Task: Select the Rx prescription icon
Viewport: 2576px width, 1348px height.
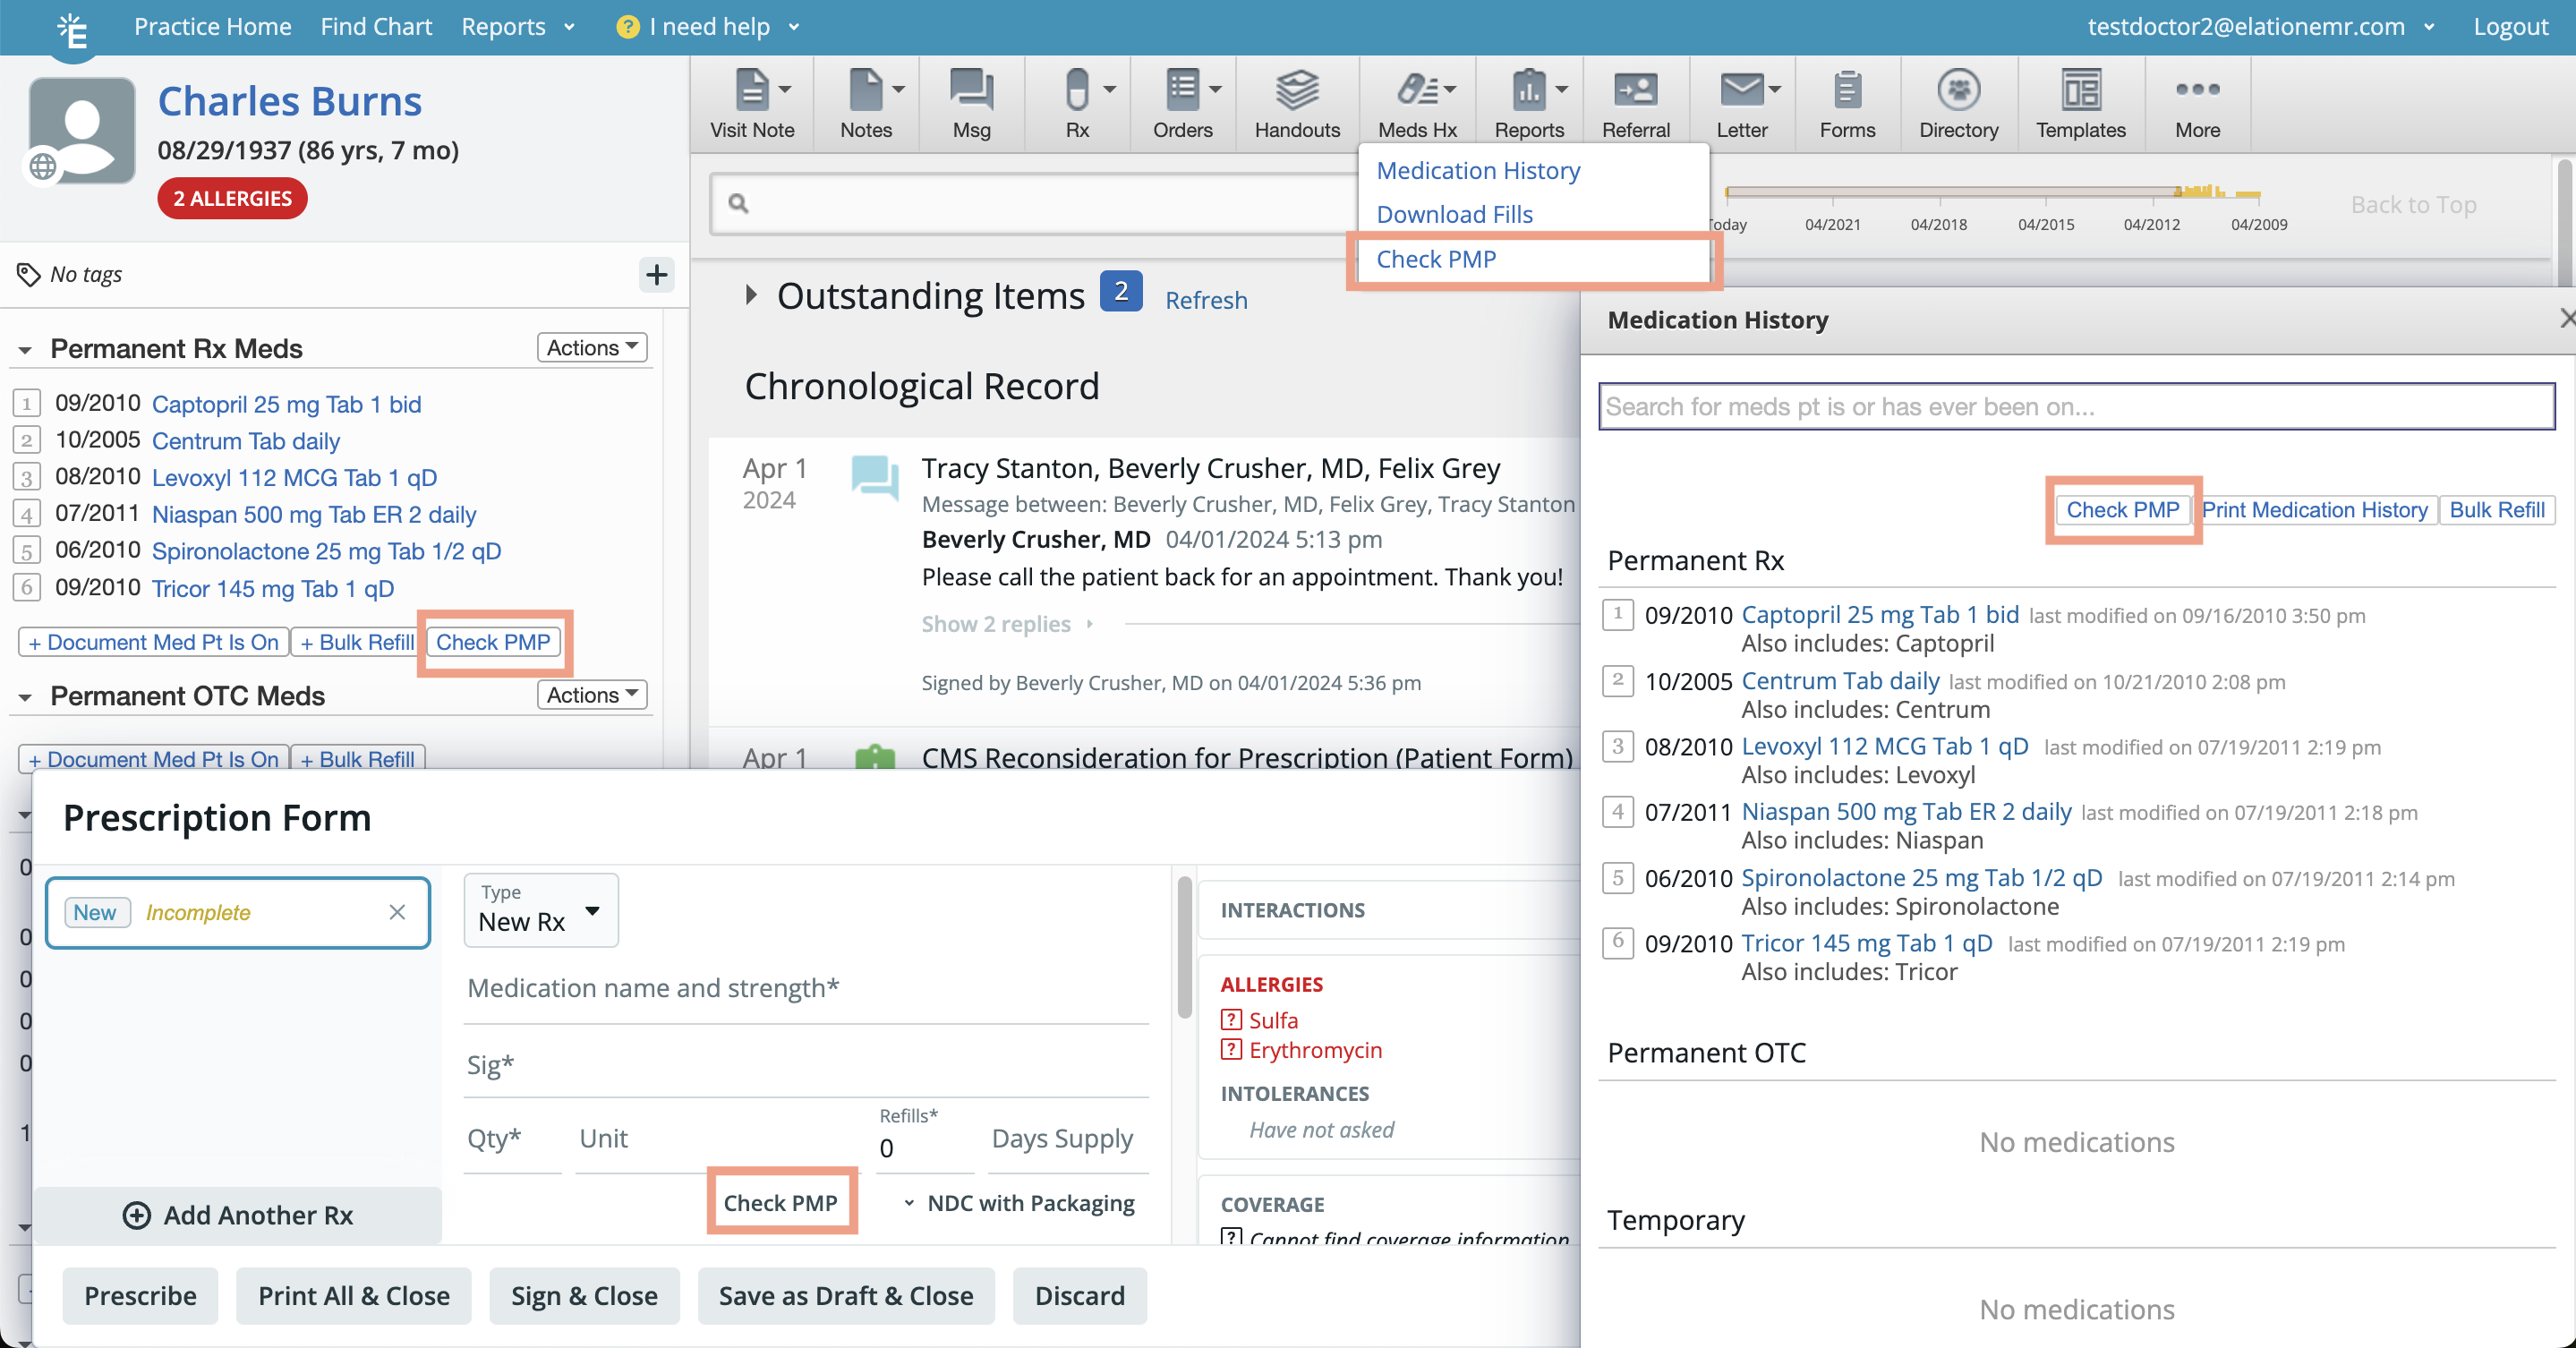Action: (x=1077, y=100)
